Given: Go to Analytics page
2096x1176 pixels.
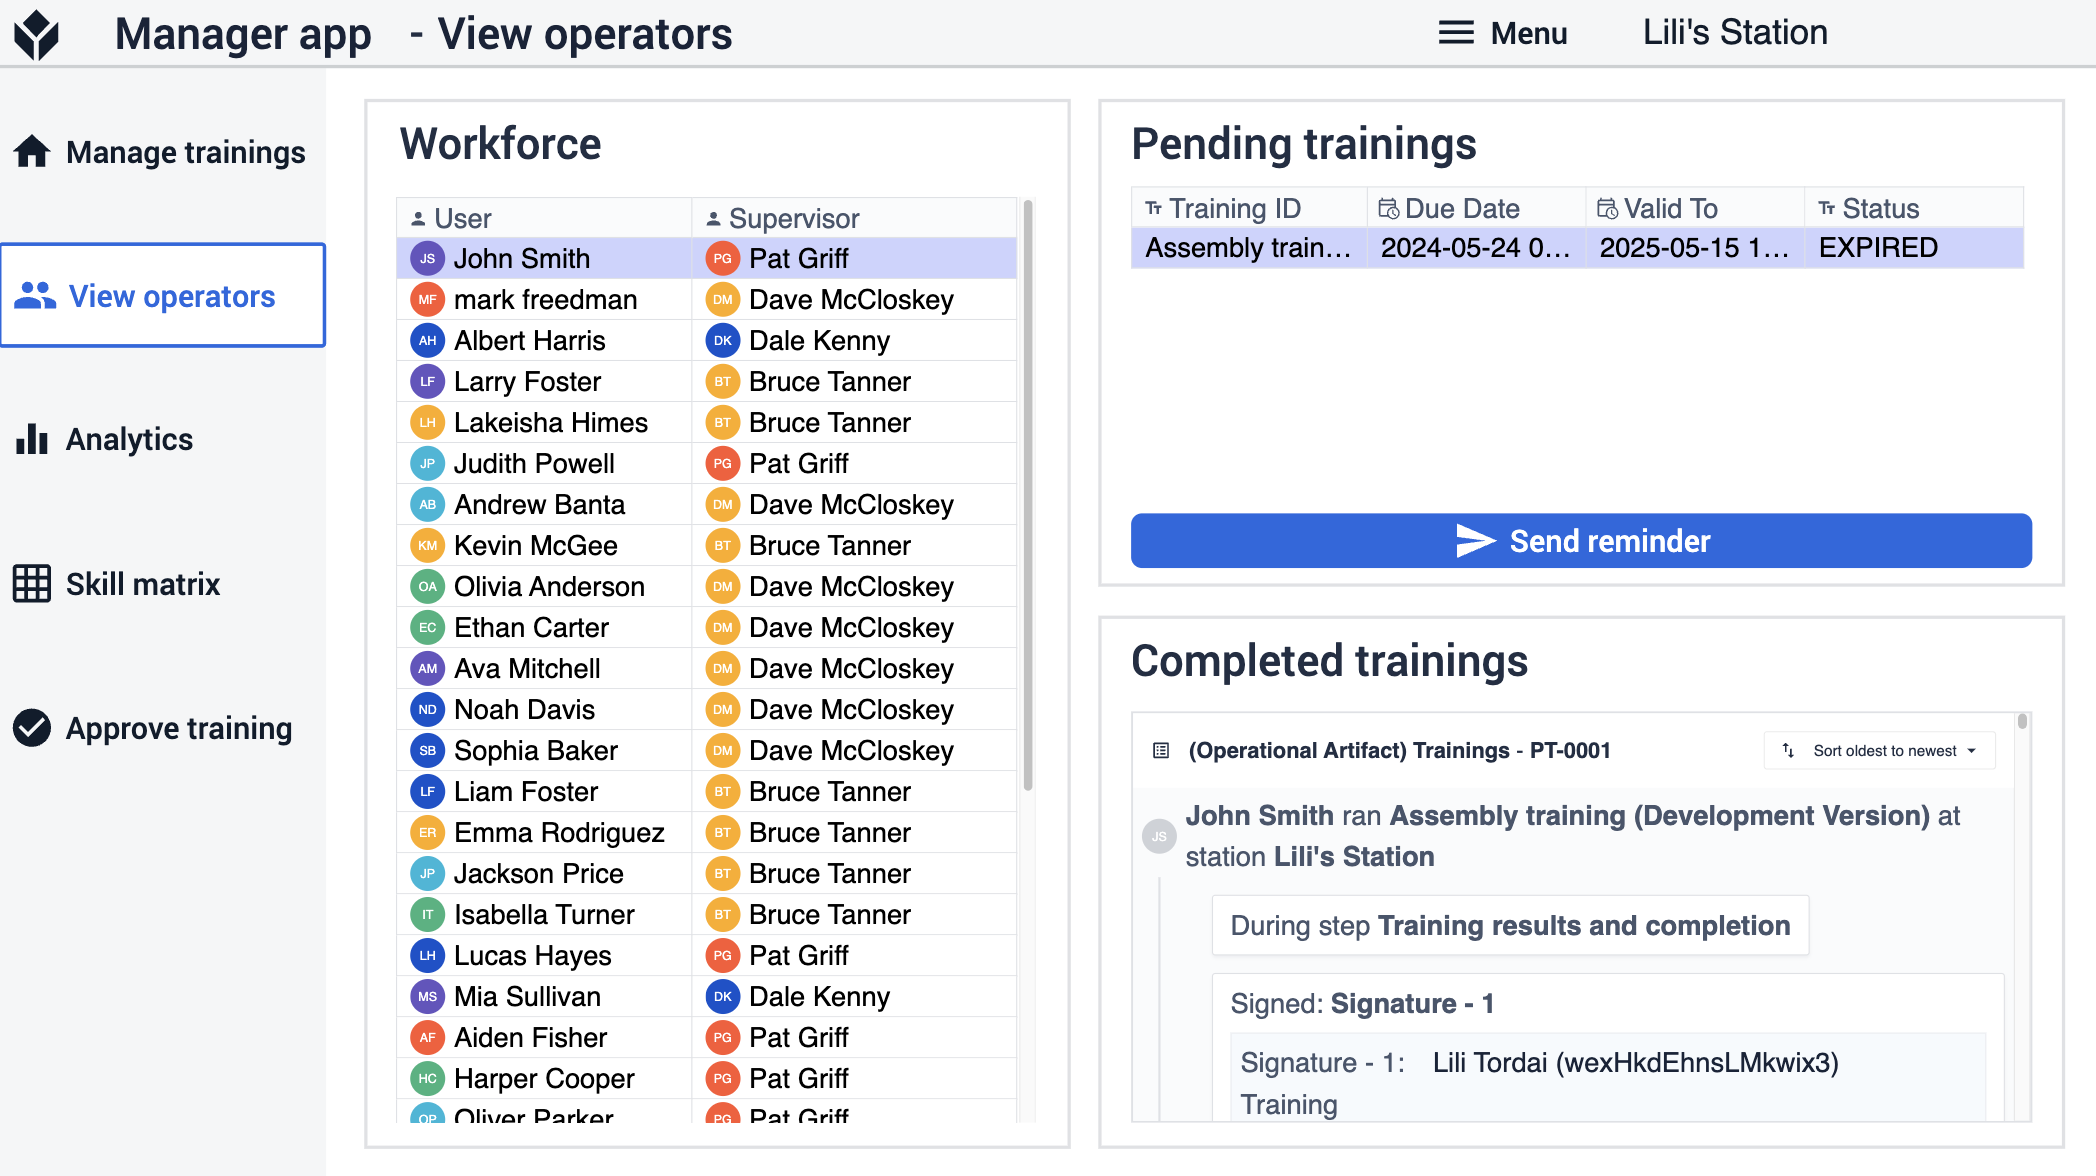Looking at the screenshot, I should click(163, 439).
